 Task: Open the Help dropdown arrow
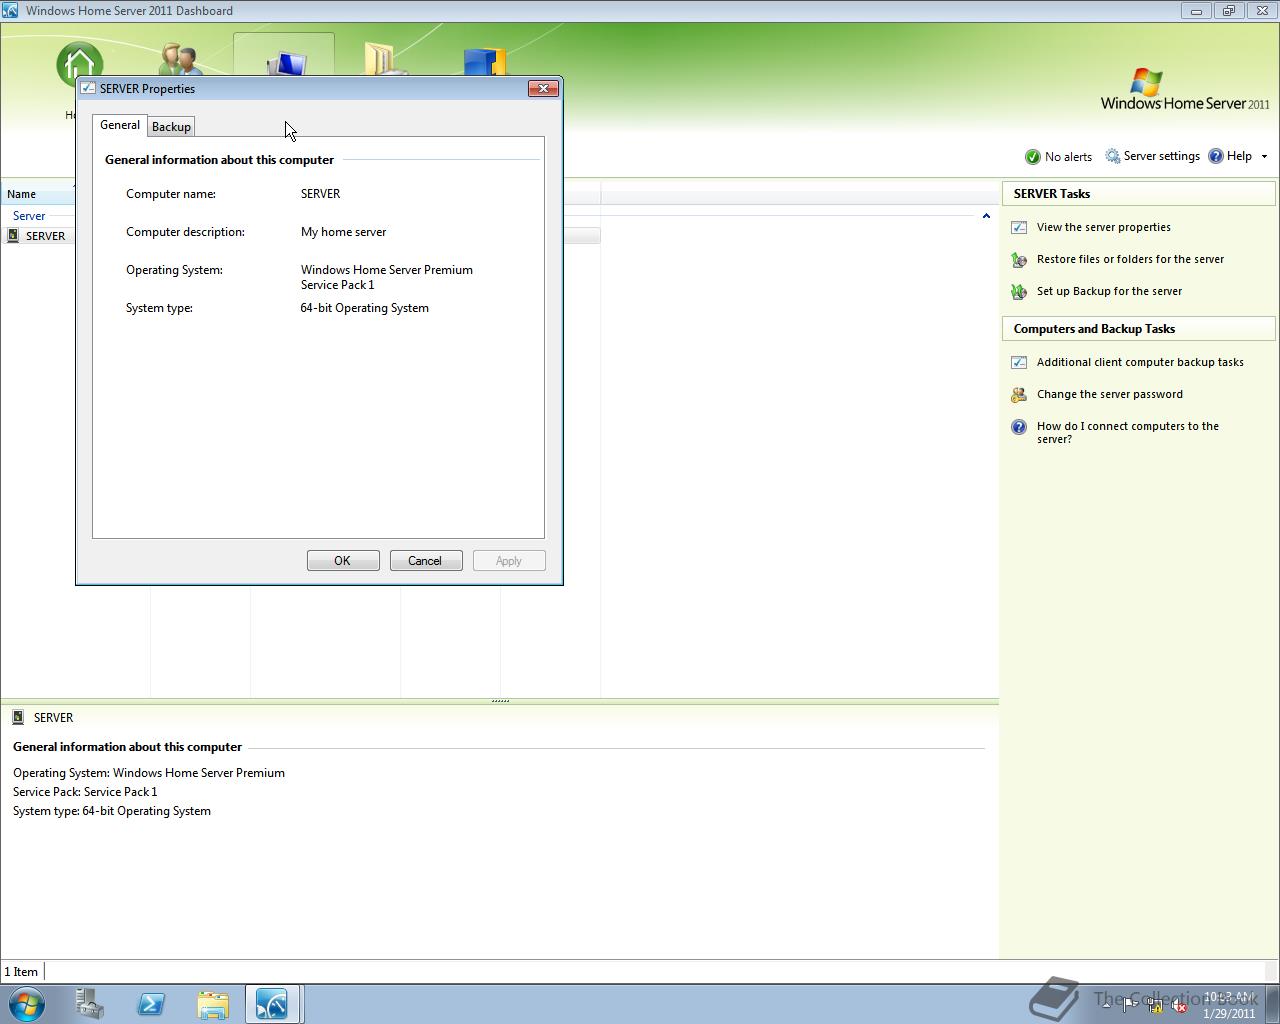(1264, 156)
